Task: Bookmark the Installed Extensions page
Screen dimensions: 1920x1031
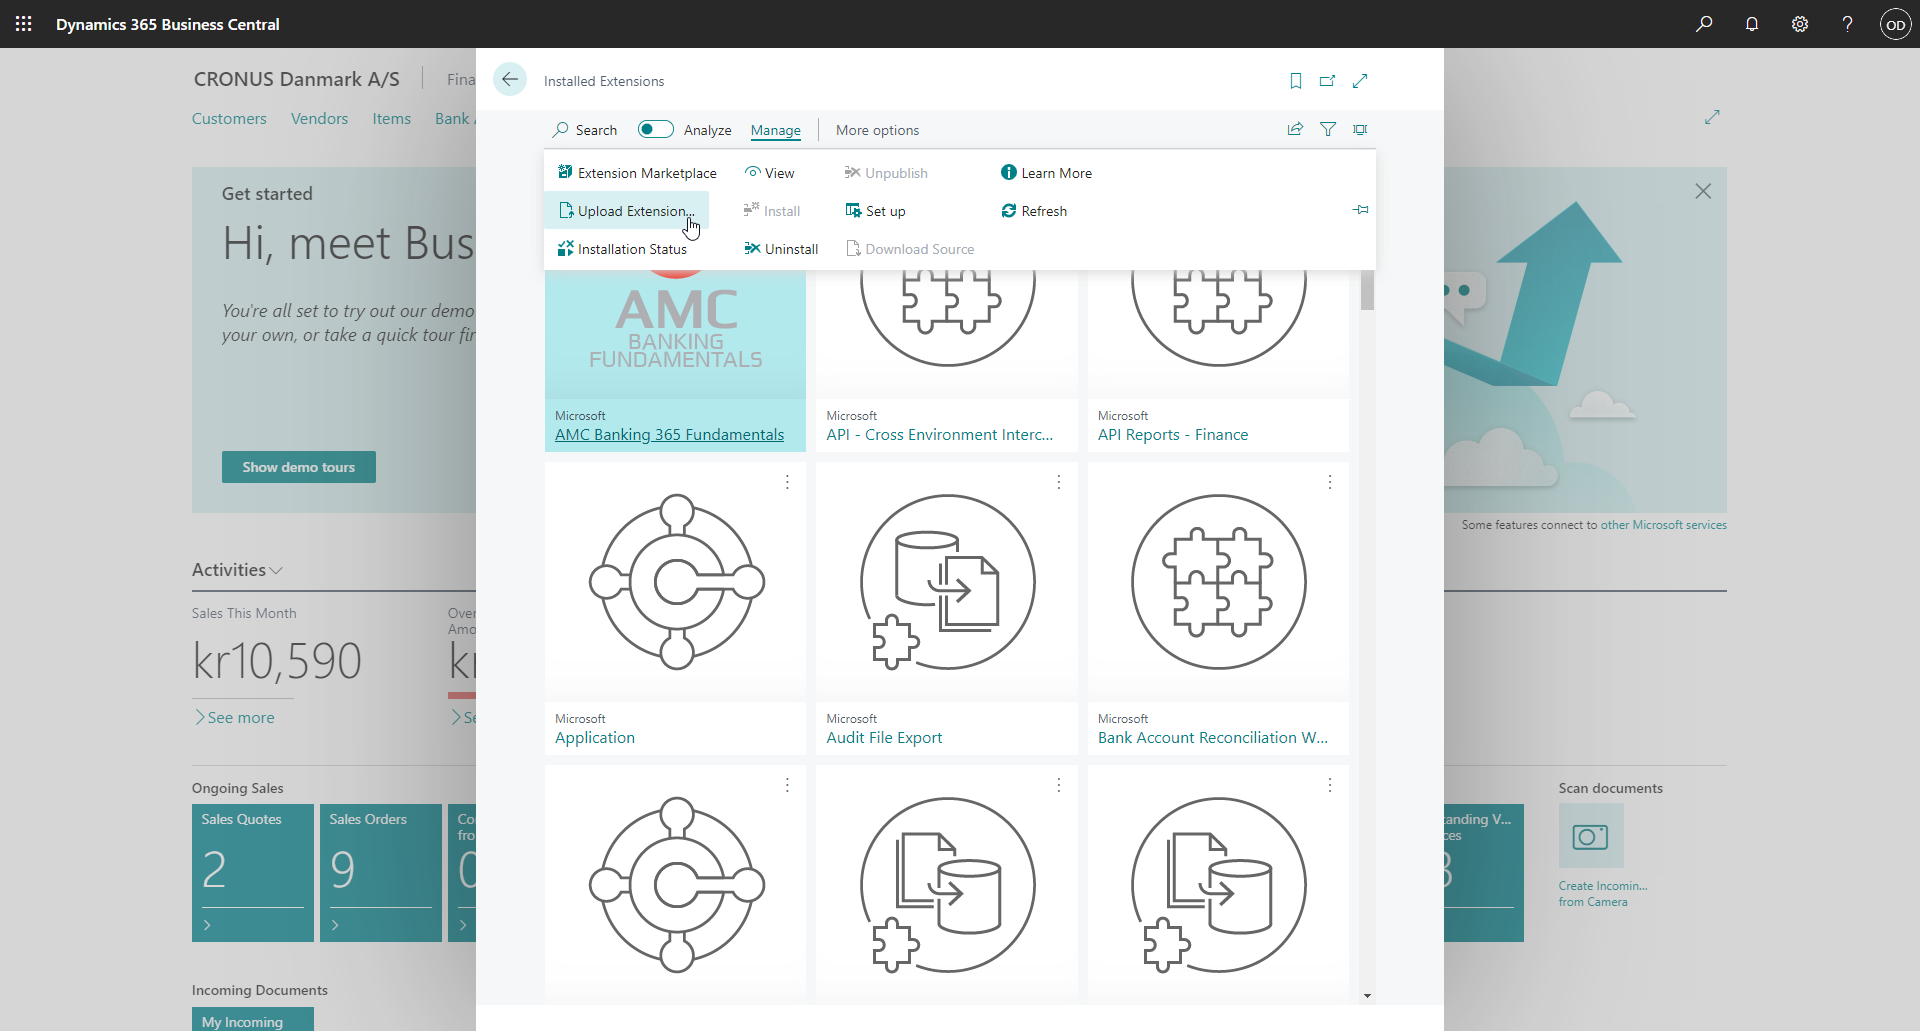Action: tap(1296, 81)
